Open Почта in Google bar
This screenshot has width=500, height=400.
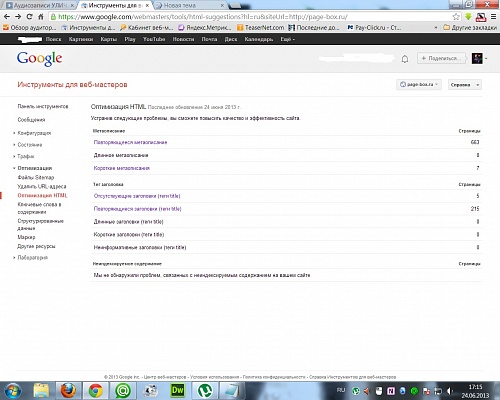pos(209,39)
